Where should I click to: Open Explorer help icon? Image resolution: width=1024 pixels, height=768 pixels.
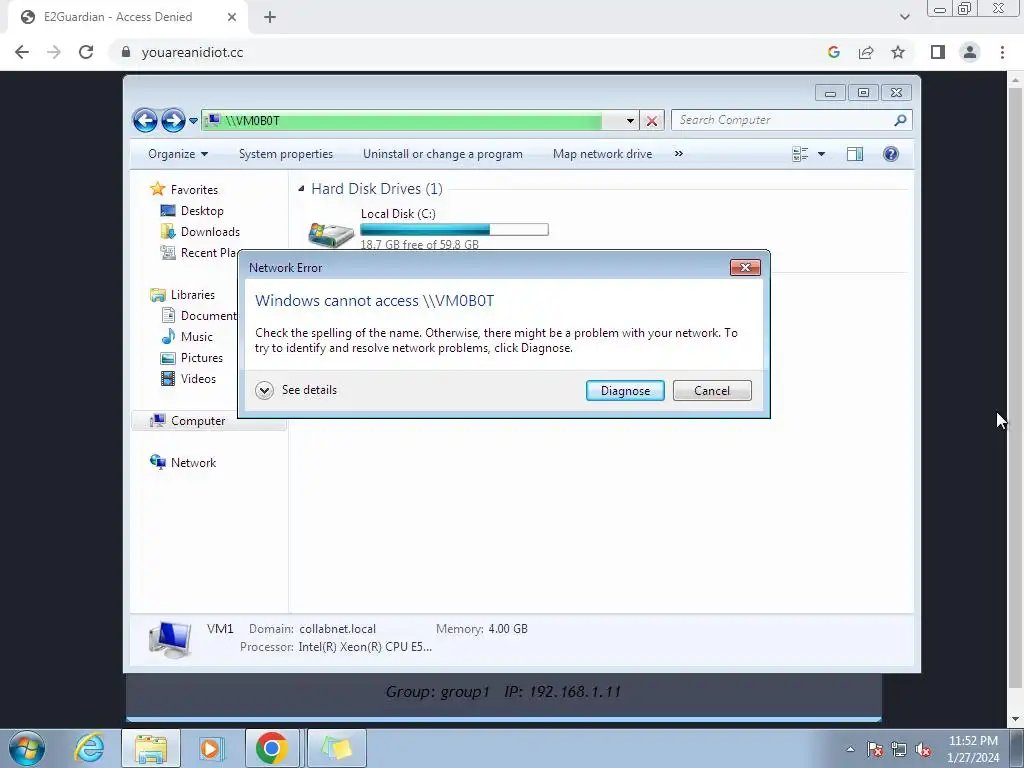click(x=891, y=154)
